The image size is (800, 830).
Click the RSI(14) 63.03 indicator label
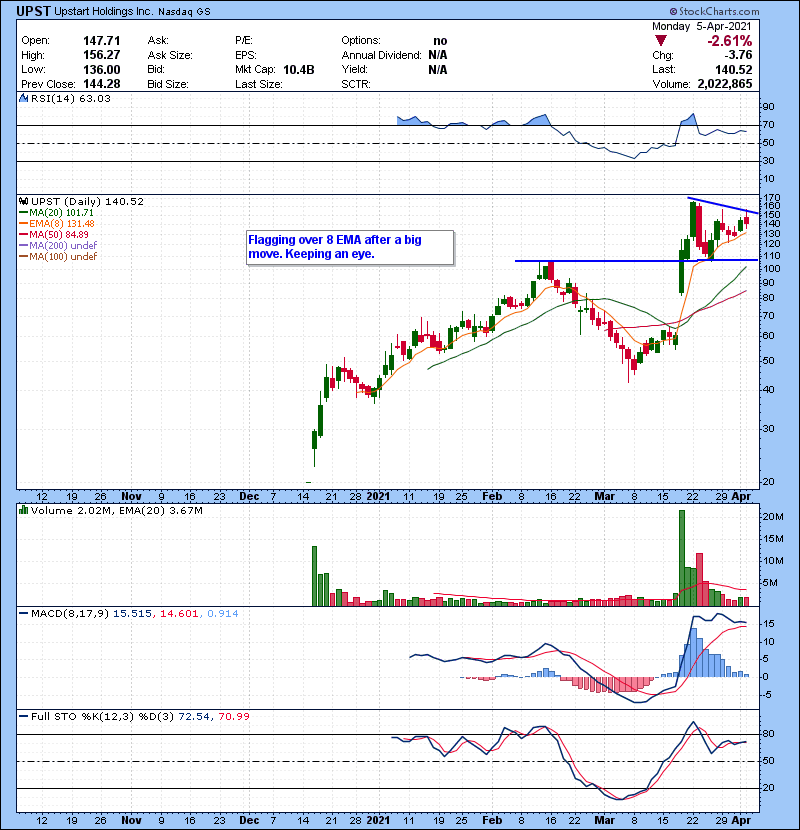coord(70,98)
